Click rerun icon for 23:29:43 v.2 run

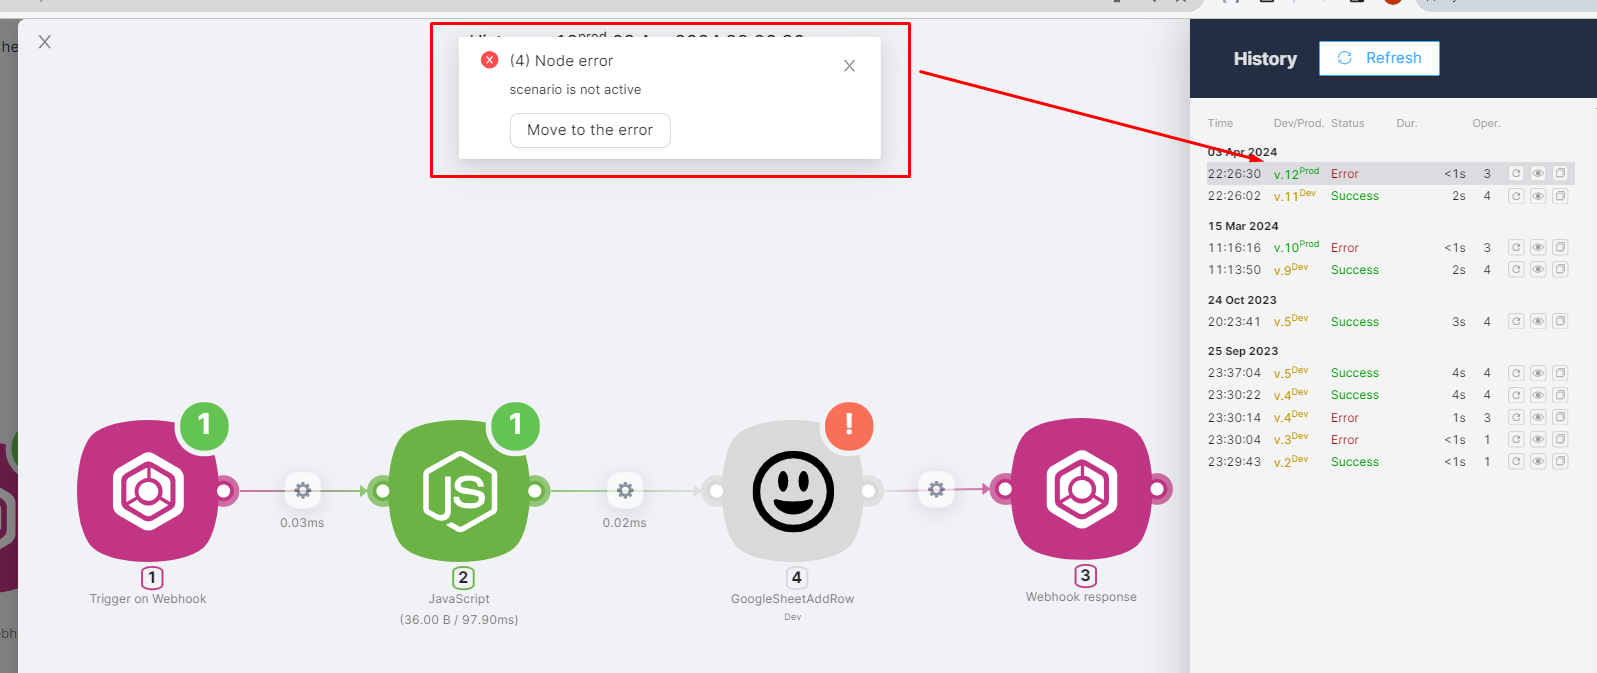pyautogui.click(x=1516, y=462)
